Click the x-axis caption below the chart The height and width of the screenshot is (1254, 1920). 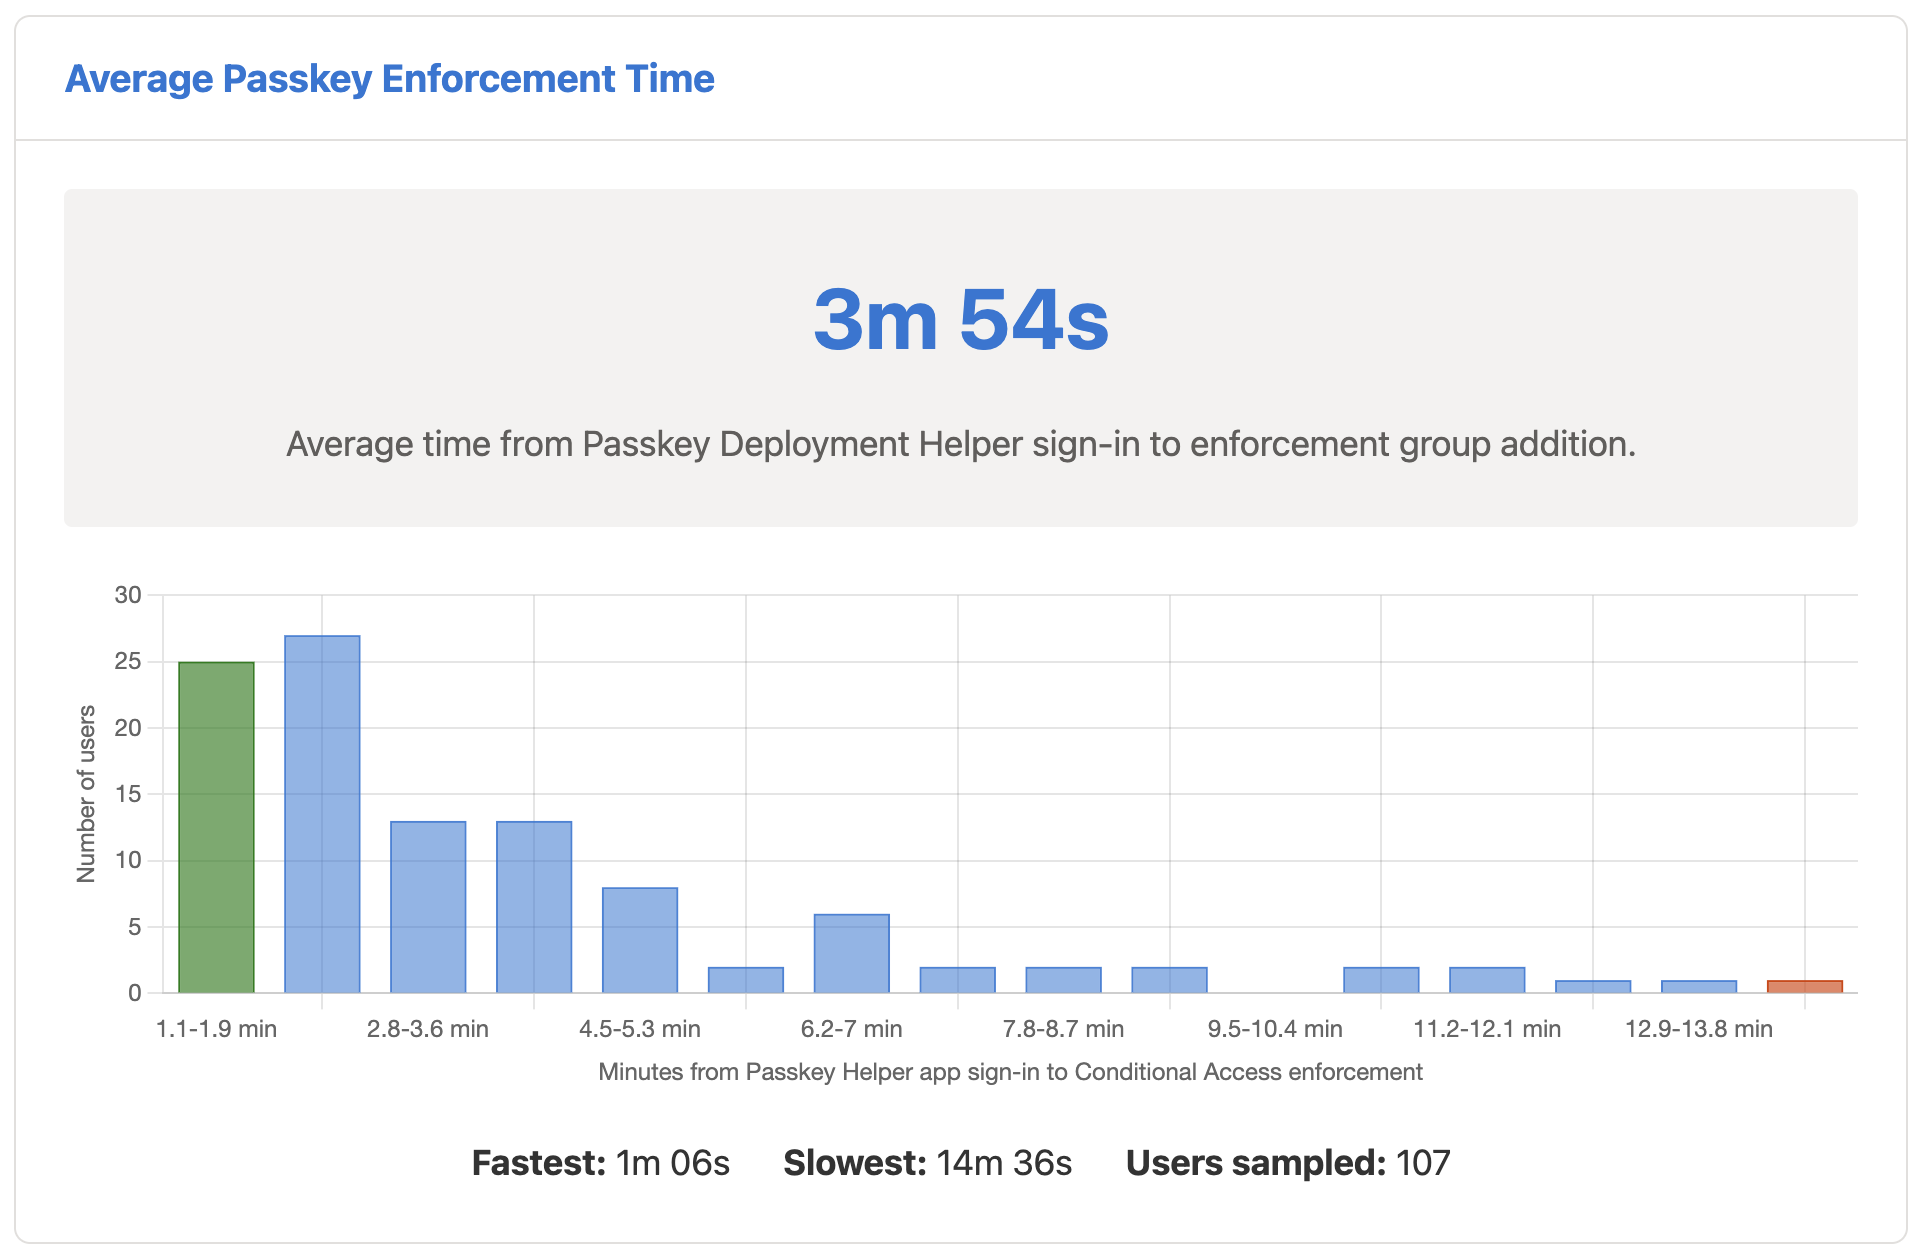point(1010,1071)
